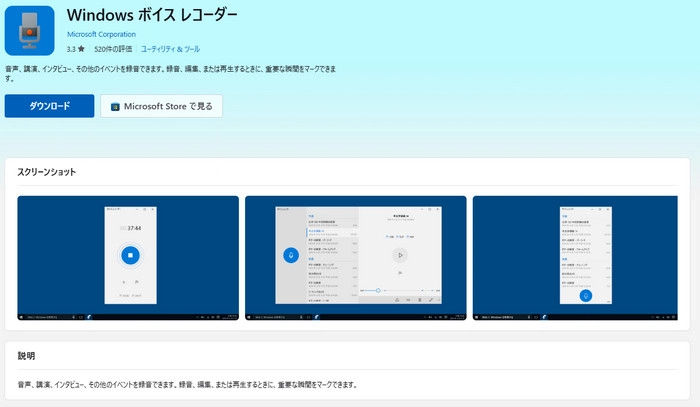Click the microphone button in third screenshot
This screenshot has height=407, width=700.
point(586,295)
